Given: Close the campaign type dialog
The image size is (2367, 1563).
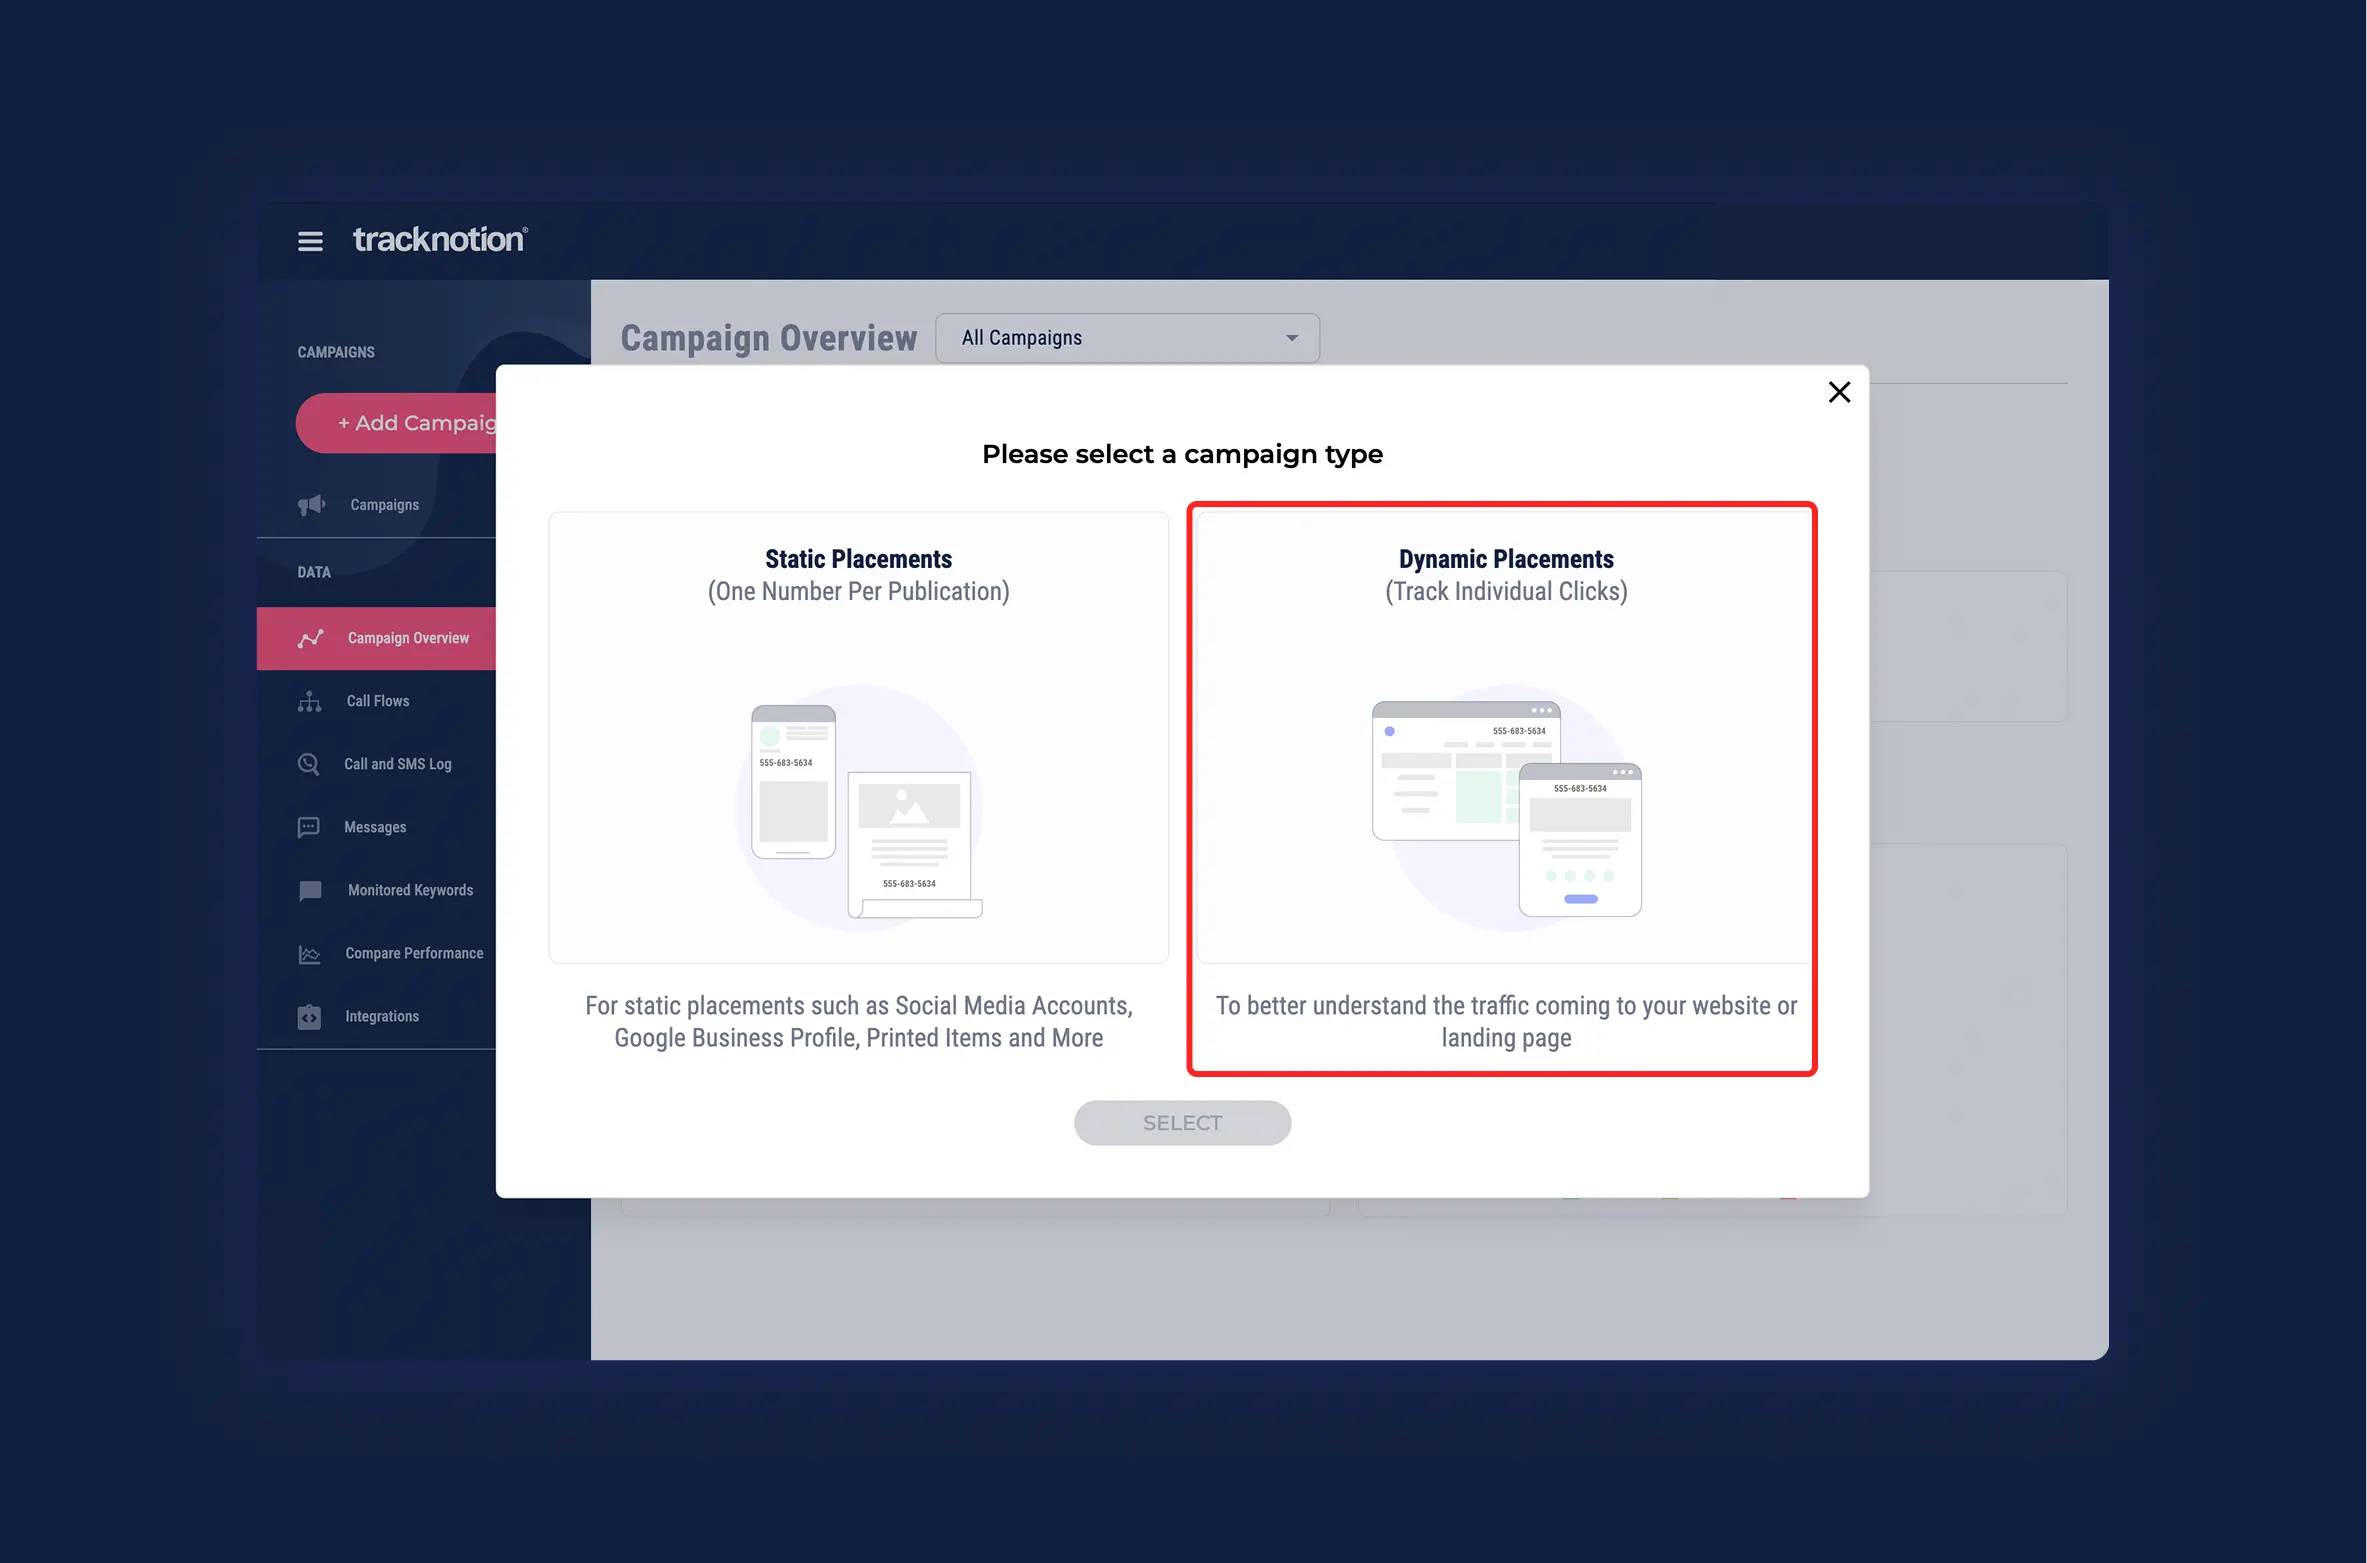Looking at the screenshot, I should [1839, 392].
